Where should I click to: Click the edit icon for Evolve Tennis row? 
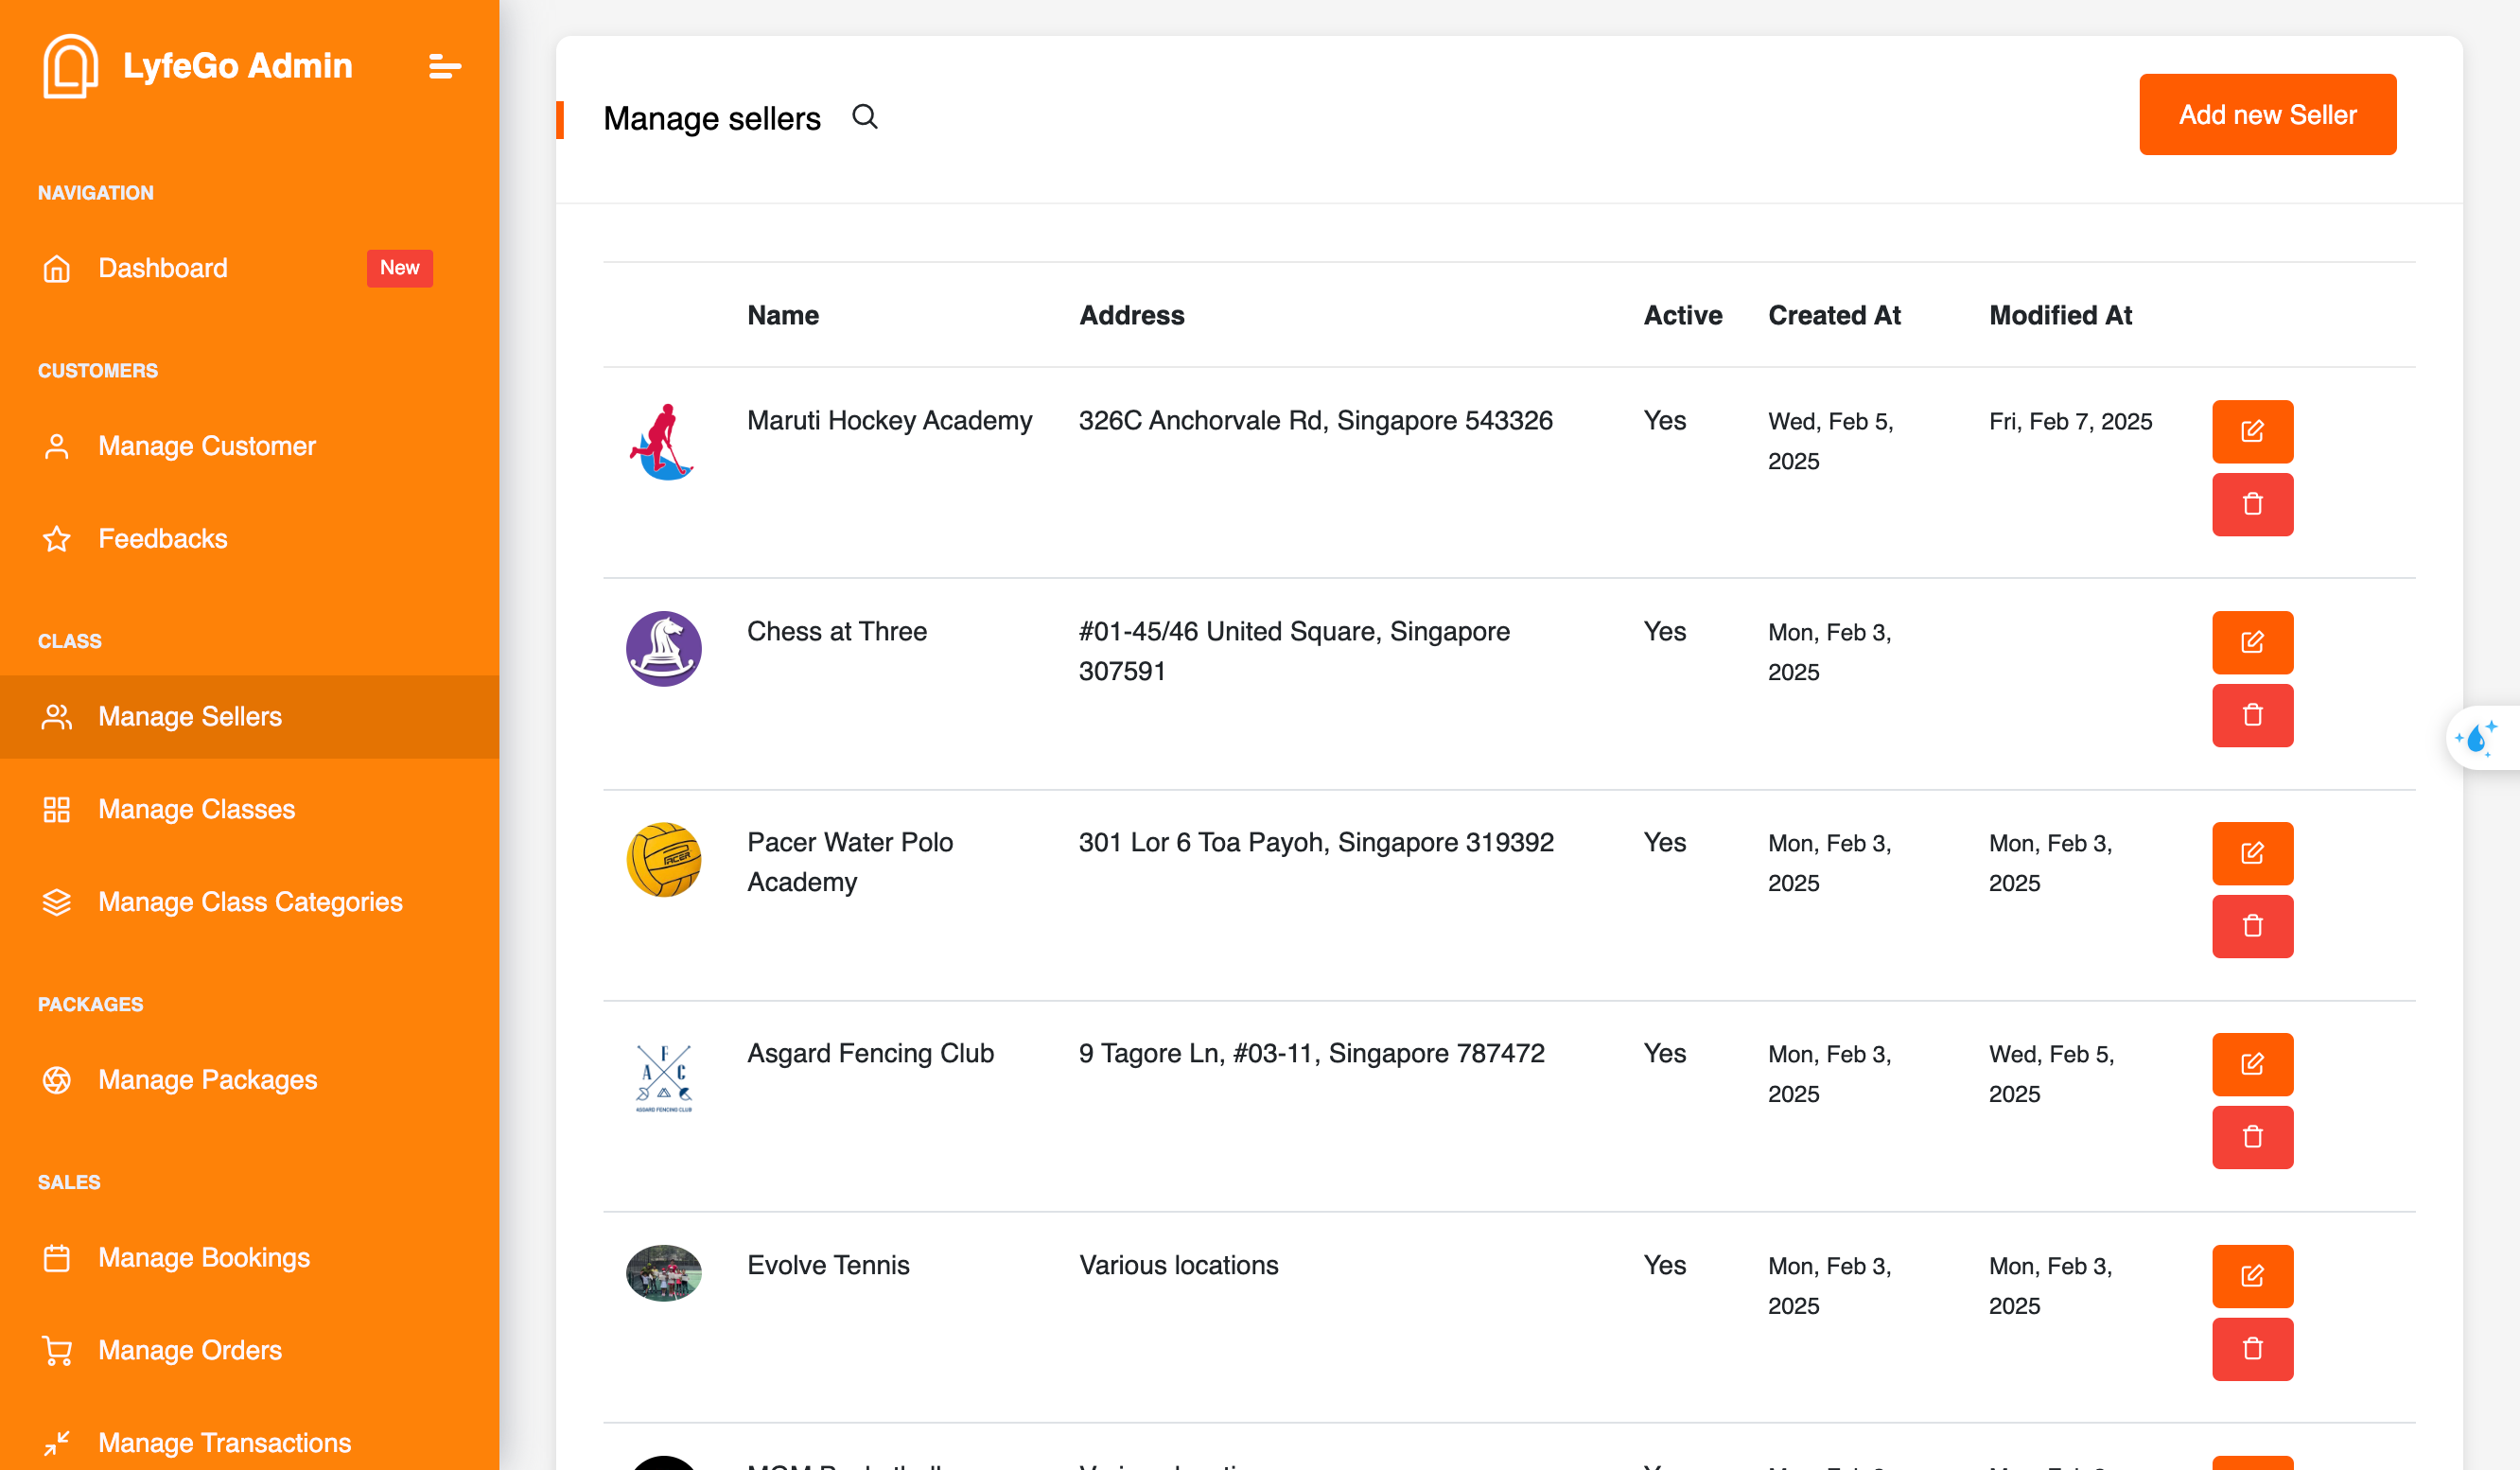pyautogui.click(x=2251, y=1275)
